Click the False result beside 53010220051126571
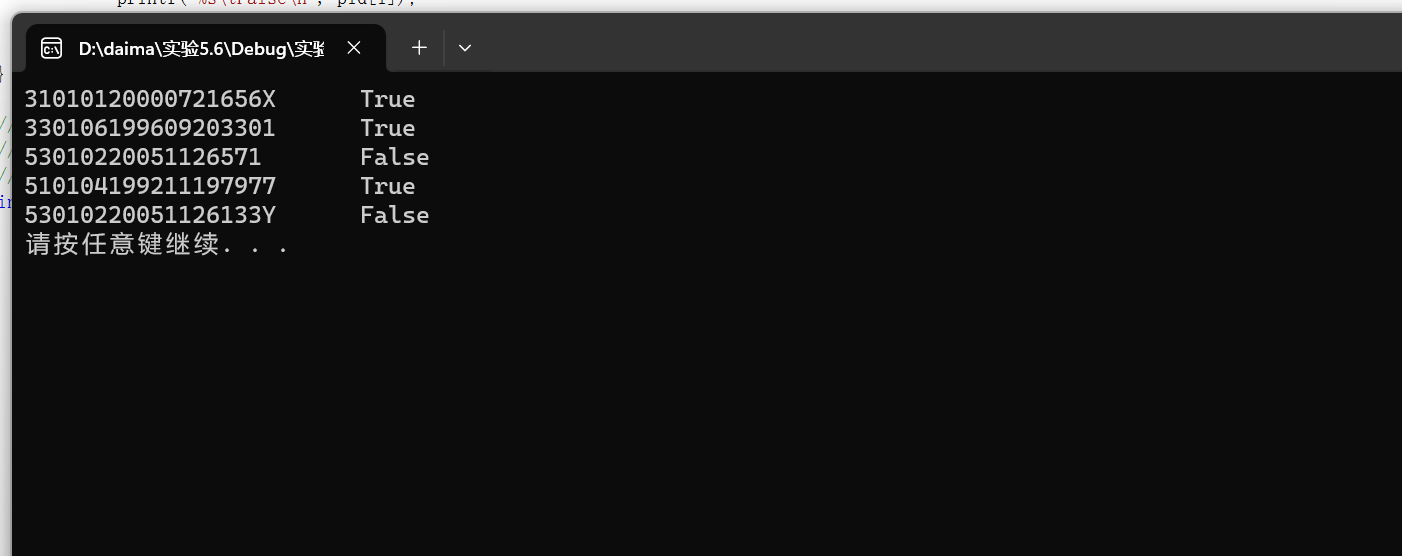1402x556 pixels. click(x=394, y=157)
